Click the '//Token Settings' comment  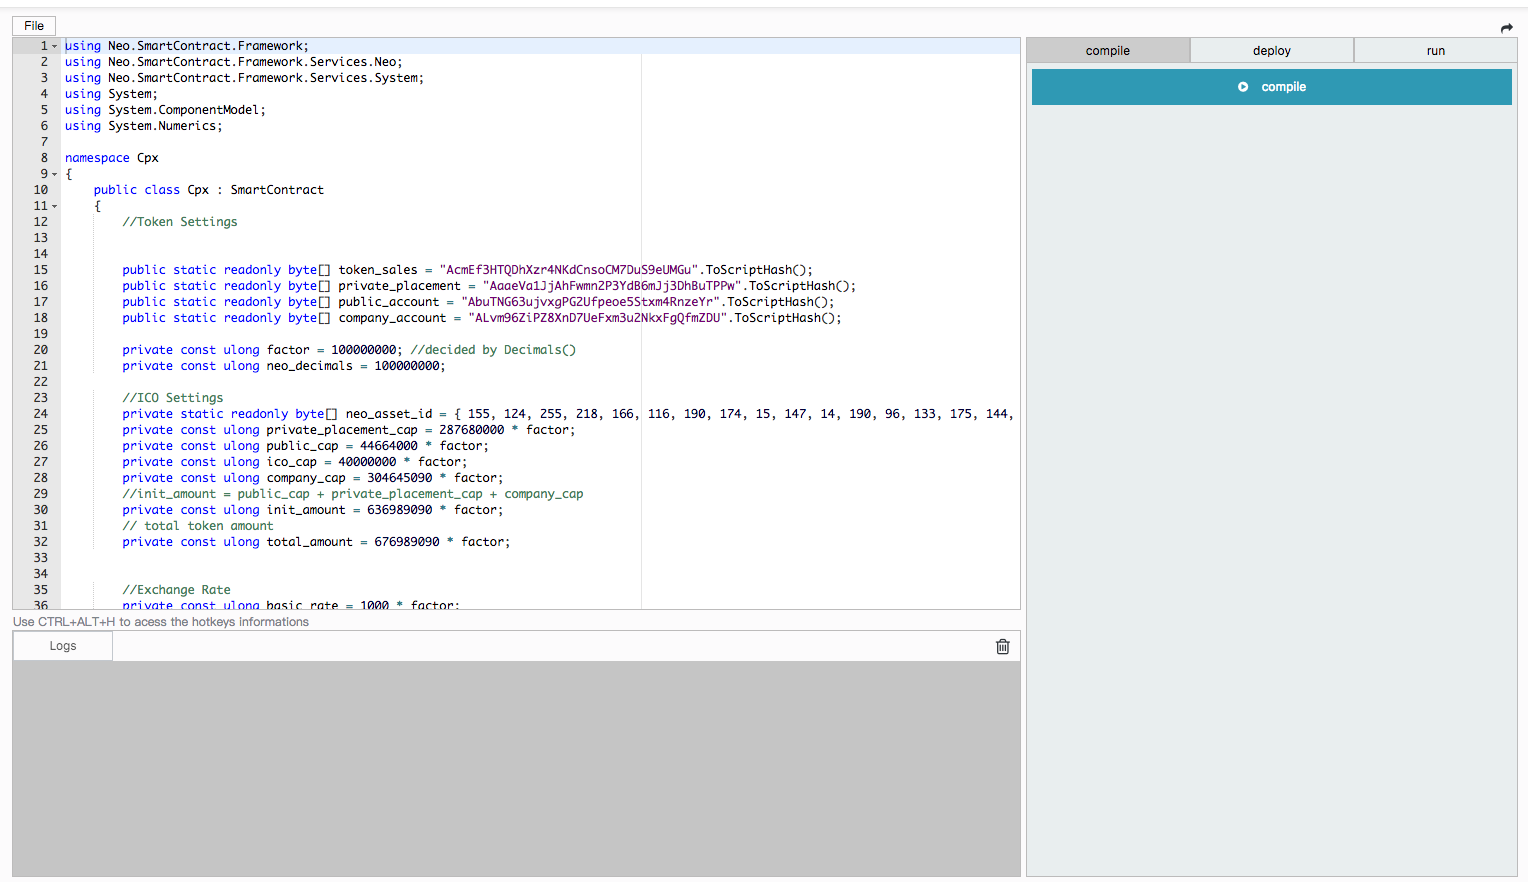pyautogui.click(x=180, y=222)
